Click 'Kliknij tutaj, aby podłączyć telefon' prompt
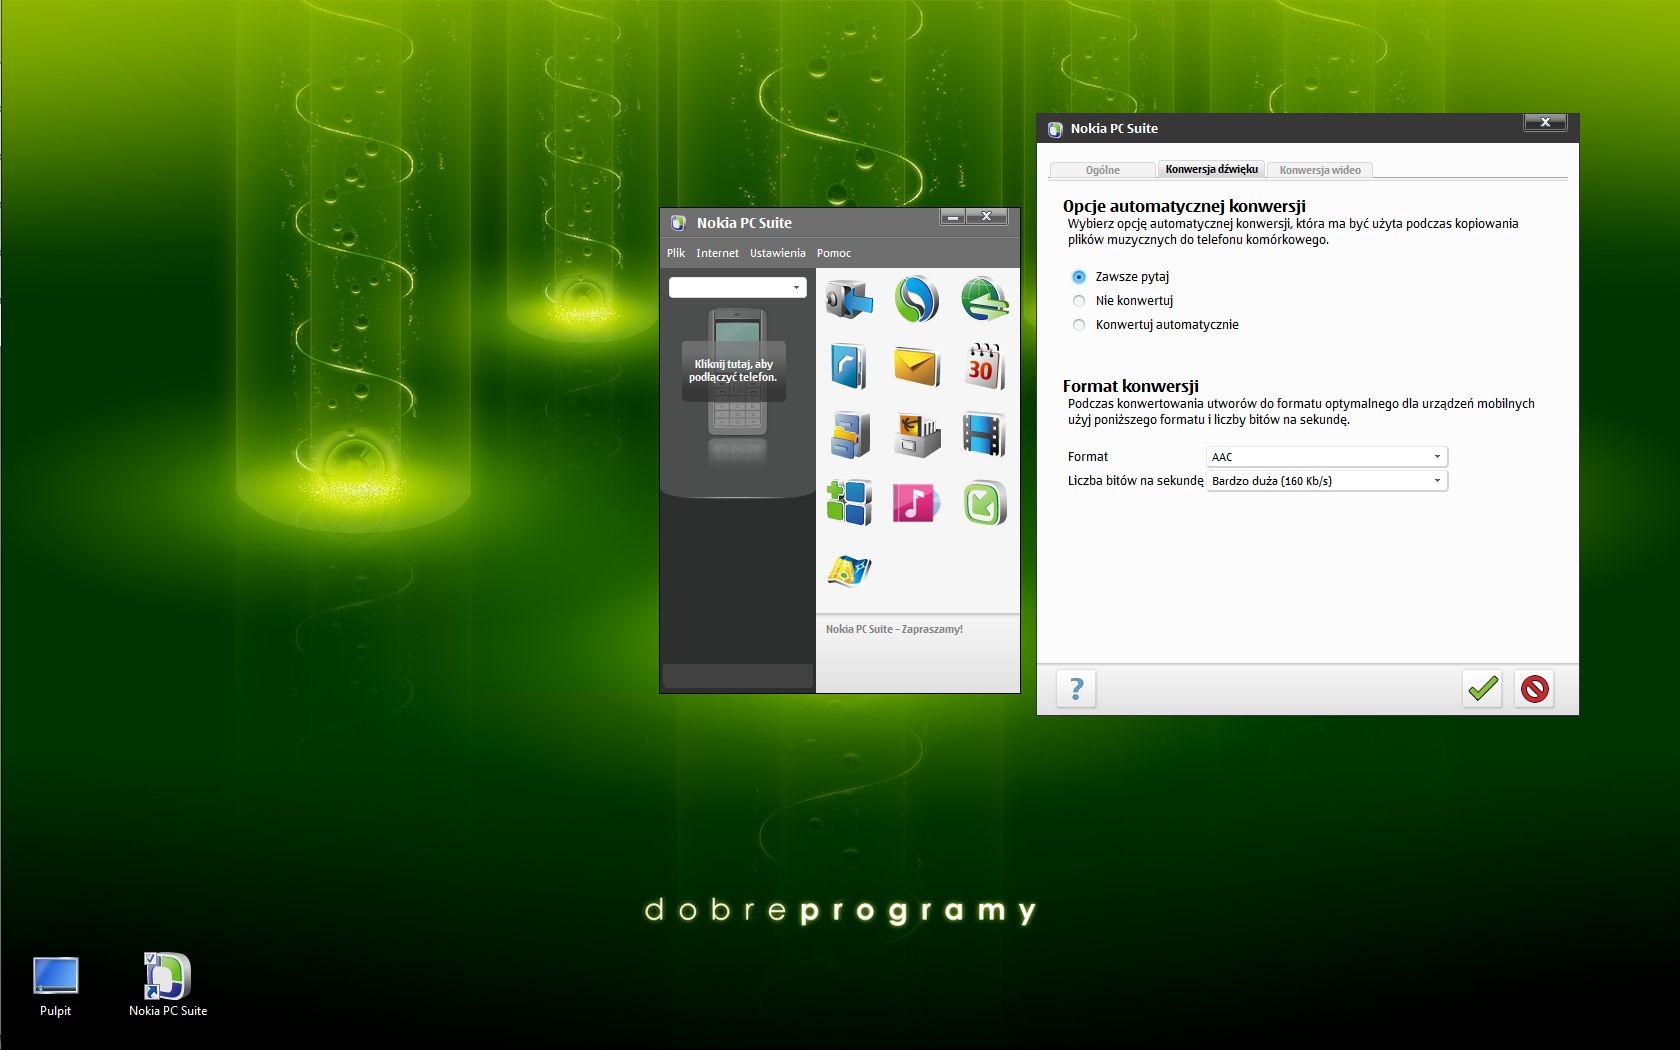Viewport: 1680px width, 1050px height. coord(733,371)
